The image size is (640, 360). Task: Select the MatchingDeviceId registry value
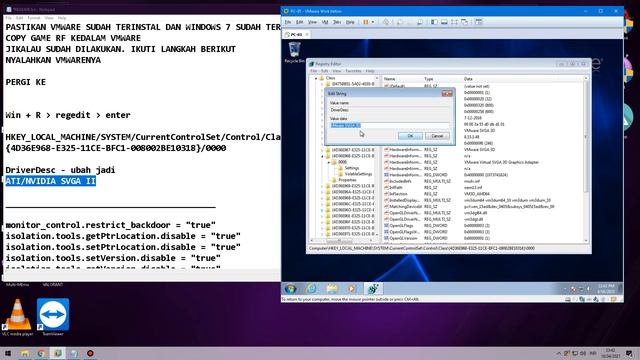click(404, 207)
